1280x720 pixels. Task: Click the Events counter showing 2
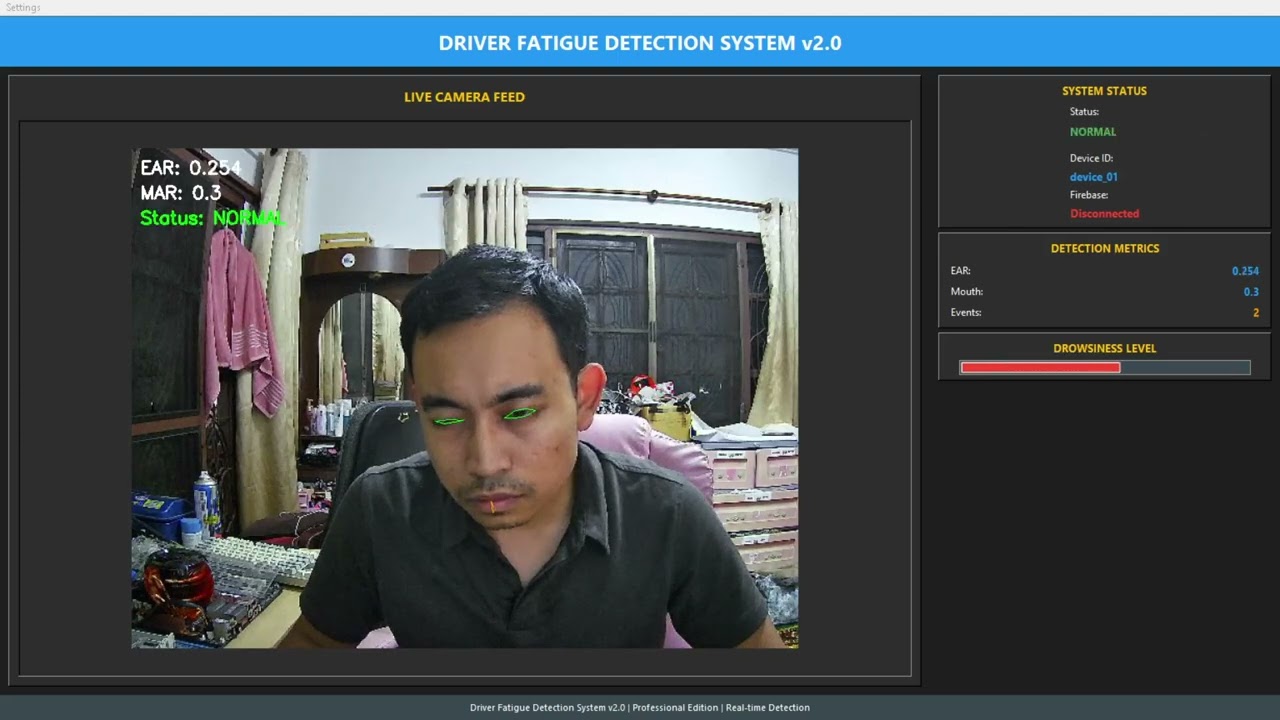coord(1256,312)
